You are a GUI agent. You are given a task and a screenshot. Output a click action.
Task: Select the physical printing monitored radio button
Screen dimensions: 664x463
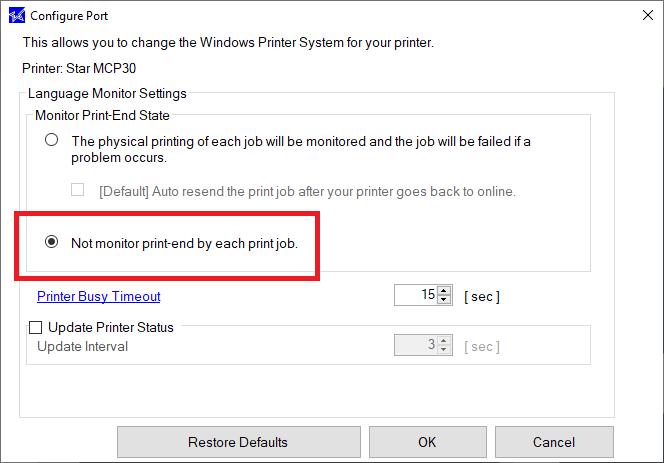click(x=52, y=140)
